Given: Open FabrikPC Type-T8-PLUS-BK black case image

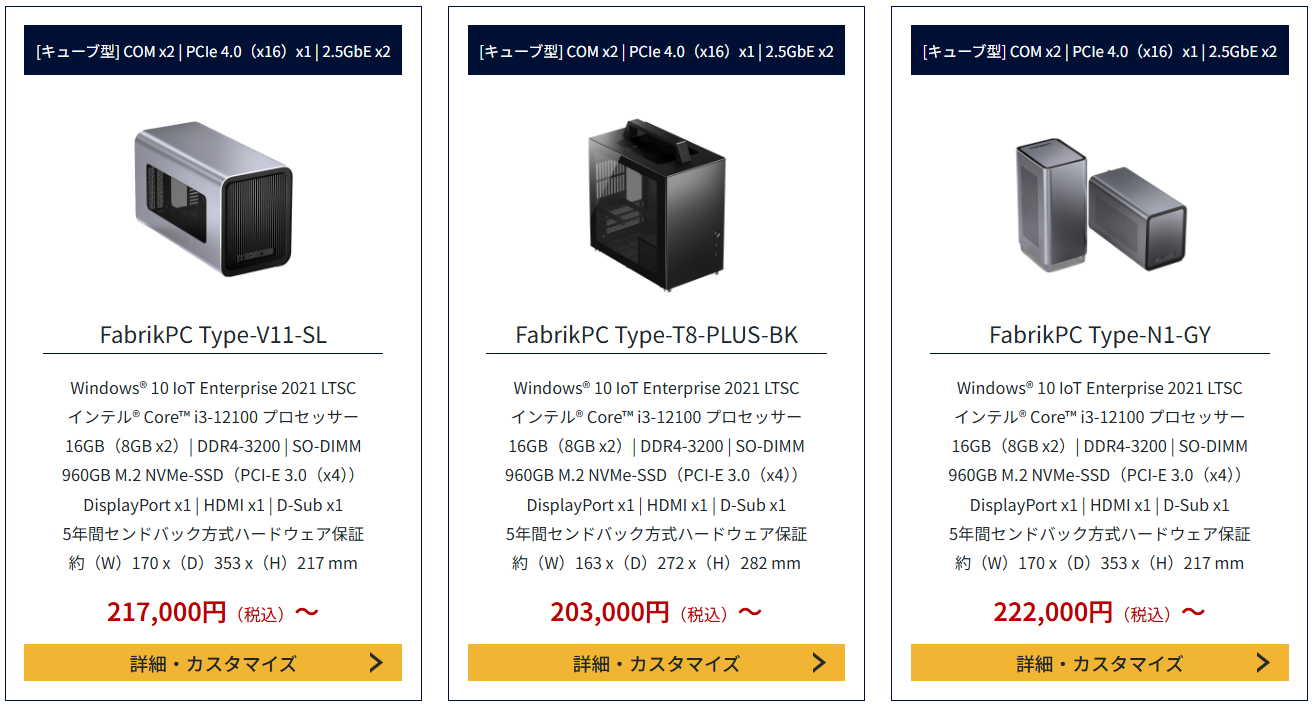Looking at the screenshot, I should pos(656,205).
